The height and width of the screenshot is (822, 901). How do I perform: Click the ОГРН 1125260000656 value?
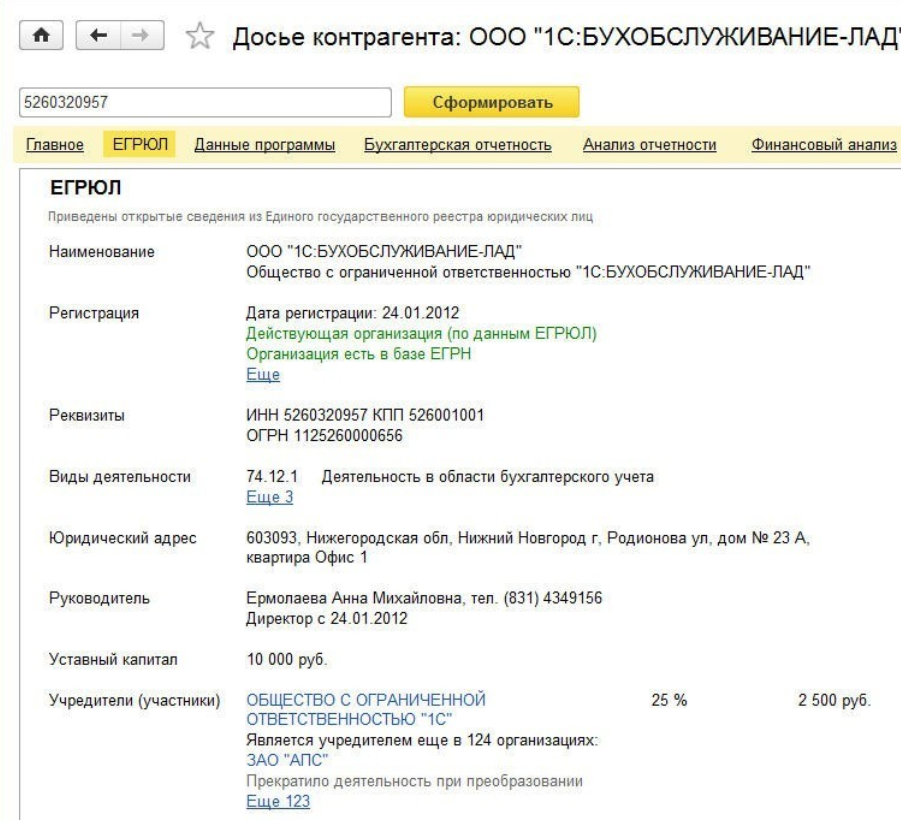coord(325,435)
